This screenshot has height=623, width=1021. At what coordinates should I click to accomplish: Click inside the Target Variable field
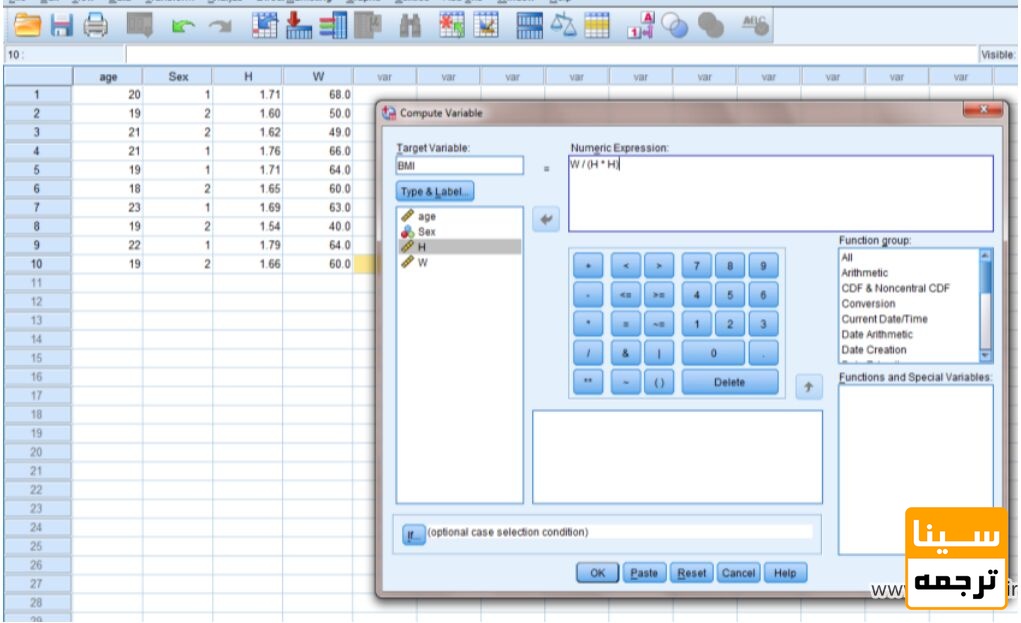459,165
